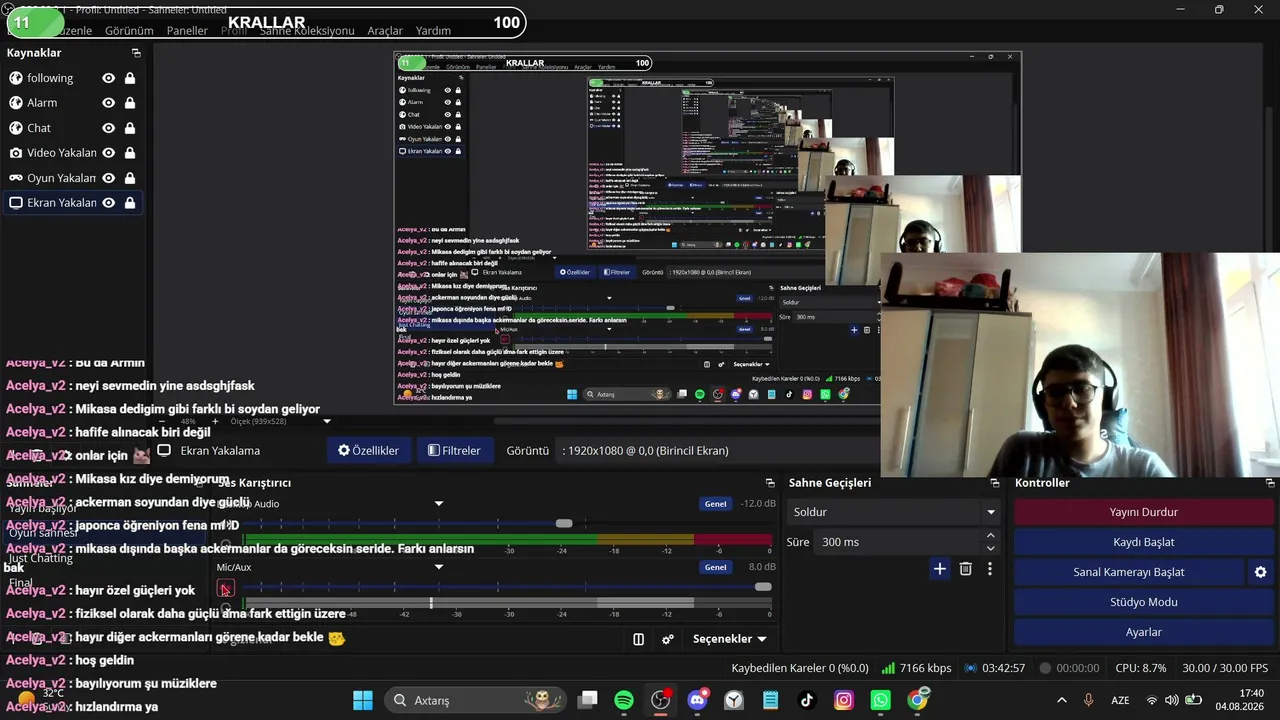The height and width of the screenshot is (720, 1280).
Task: Click the monitor icon of Ekran Yakalama source
Action: pos(16,203)
